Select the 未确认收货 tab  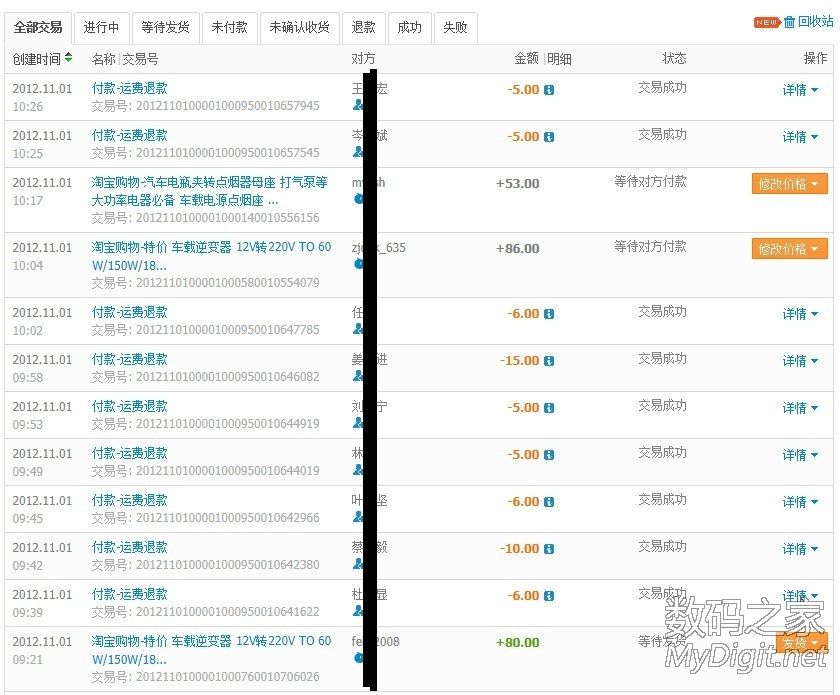pyautogui.click(x=298, y=27)
